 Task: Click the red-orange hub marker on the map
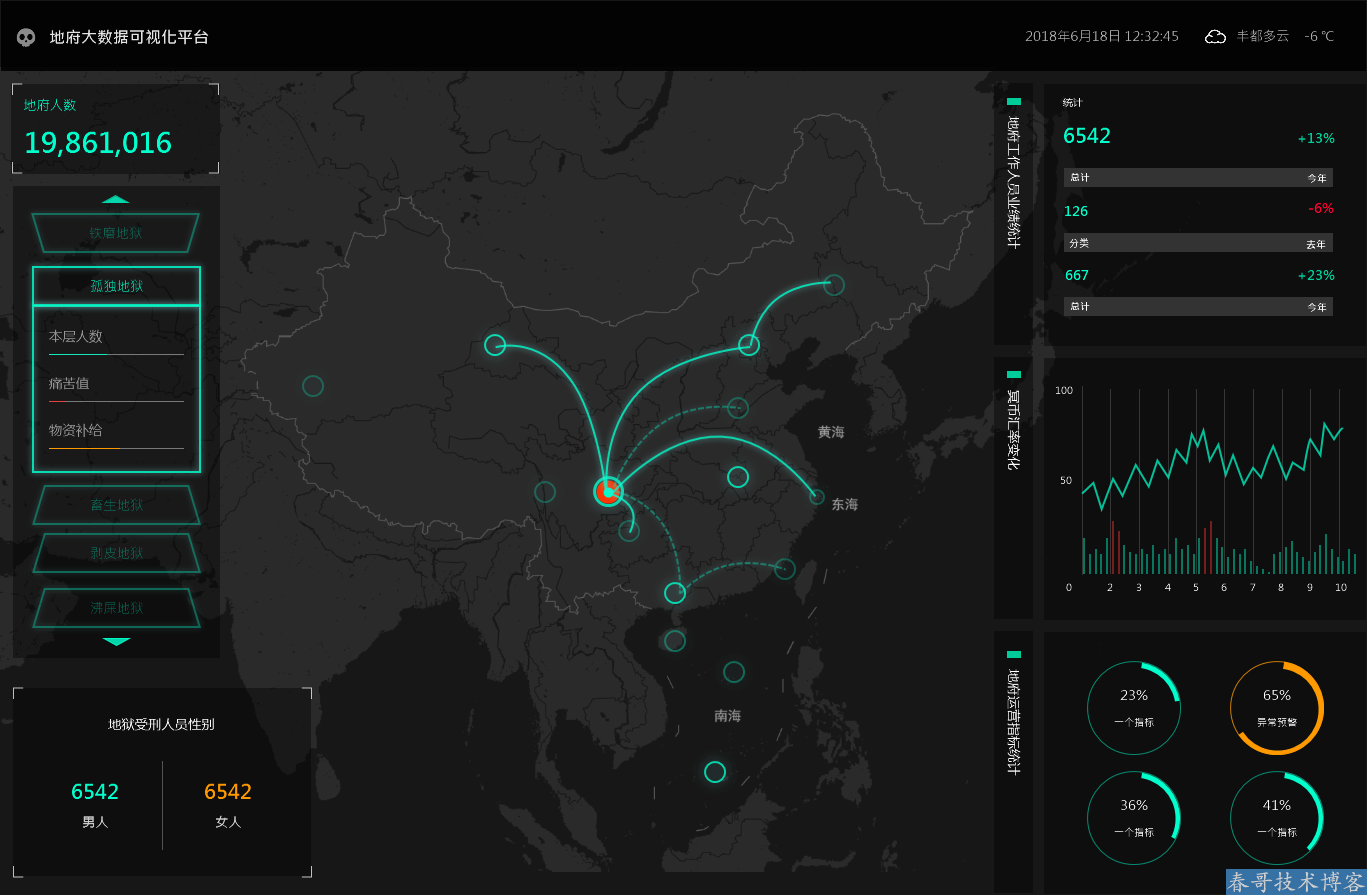coord(608,491)
